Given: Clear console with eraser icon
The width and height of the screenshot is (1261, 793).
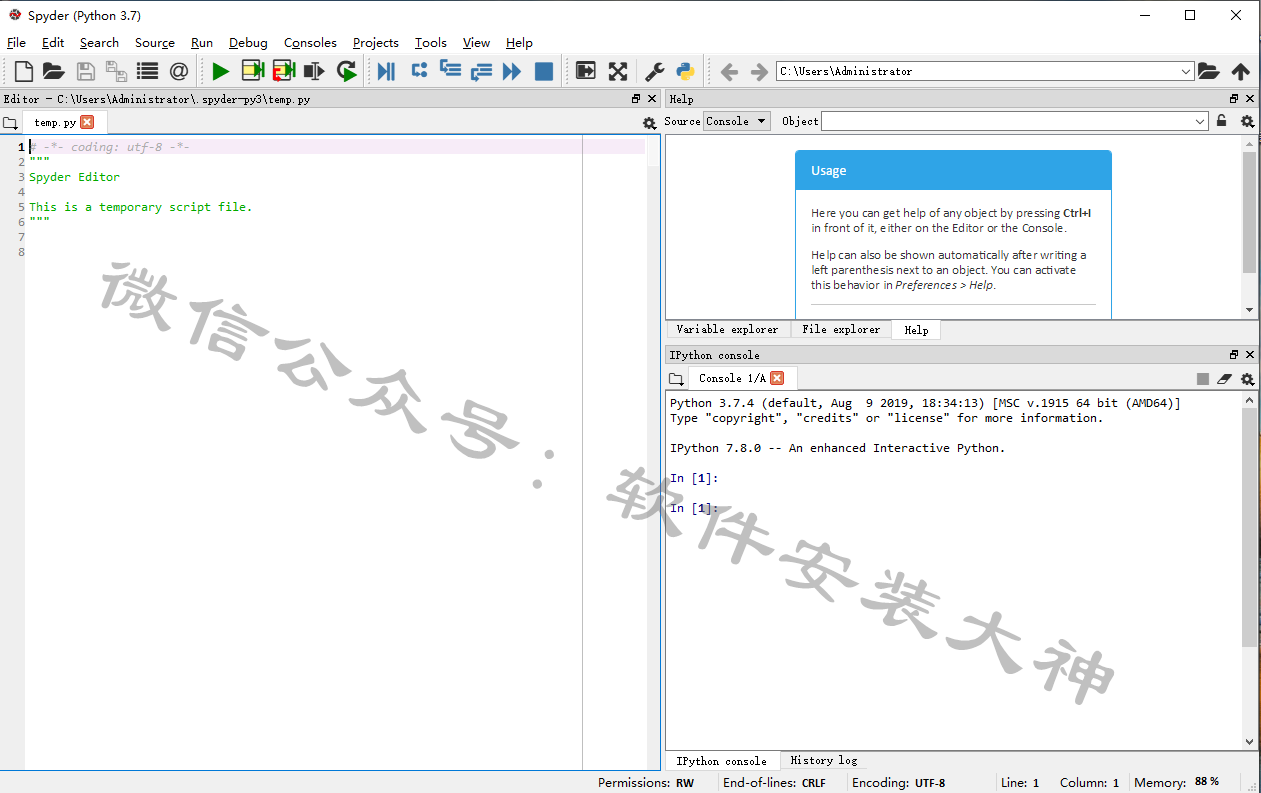Looking at the screenshot, I should (1225, 379).
